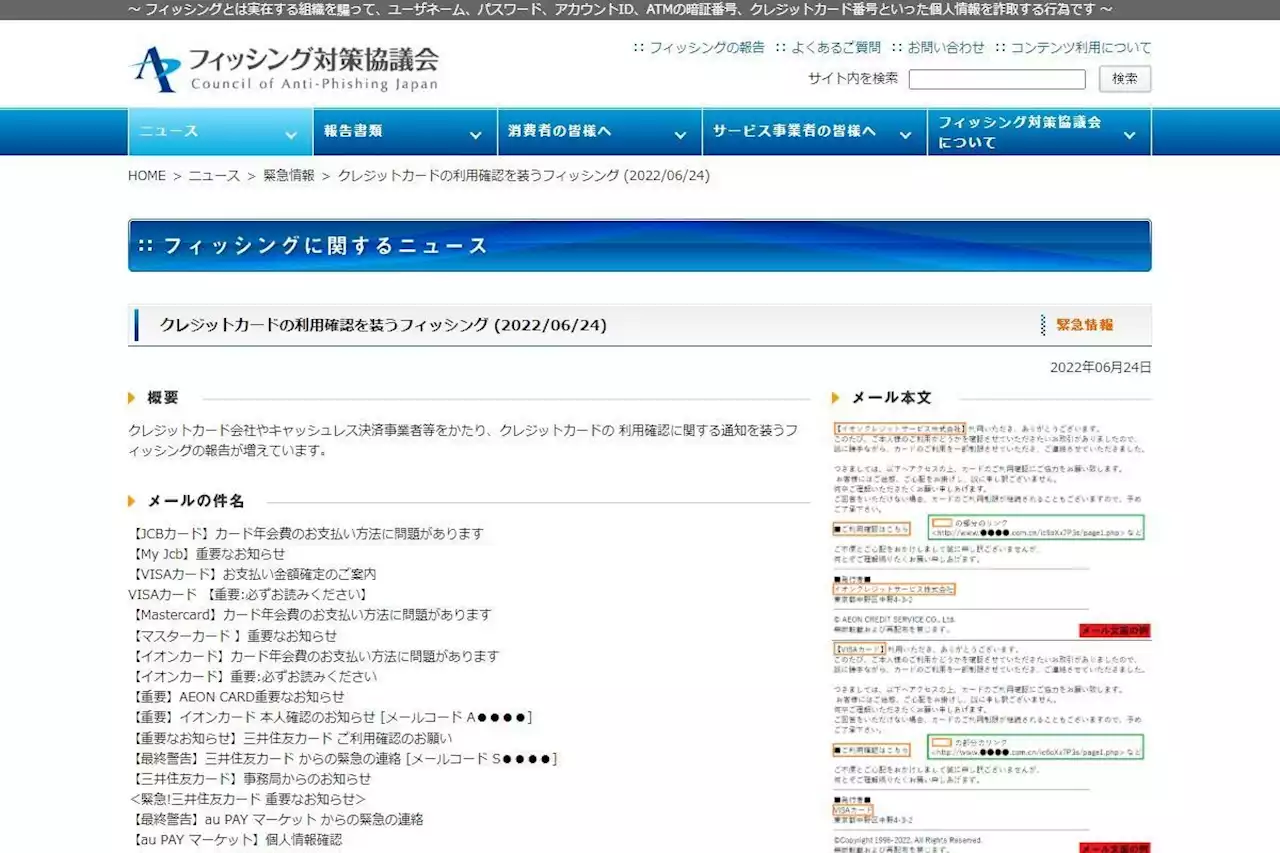Go to ニュース in the breadcrumb
This screenshot has height=853, width=1280.
(x=214, y=175)
